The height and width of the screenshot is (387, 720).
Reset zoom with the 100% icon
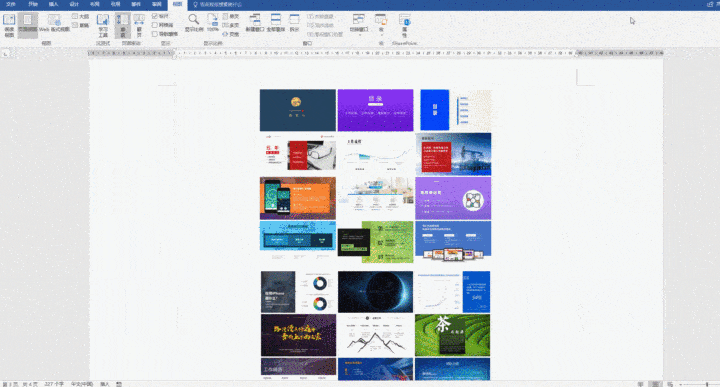pos(213,23)
